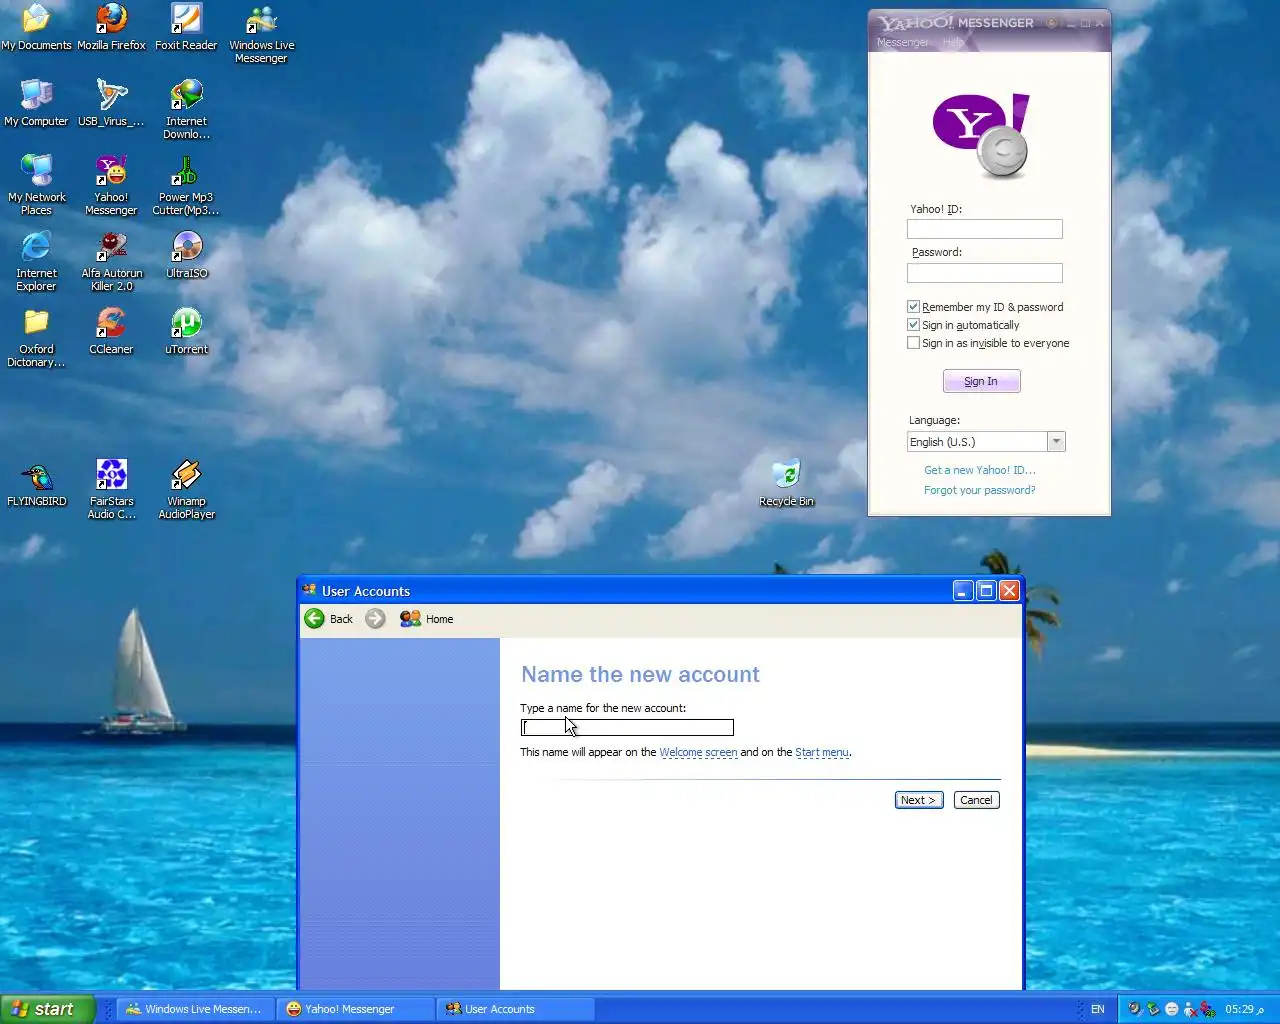Viewport: 1280px width, 1024px height.
Task: Click Next button in User Accounts
Action: [918, 800]
